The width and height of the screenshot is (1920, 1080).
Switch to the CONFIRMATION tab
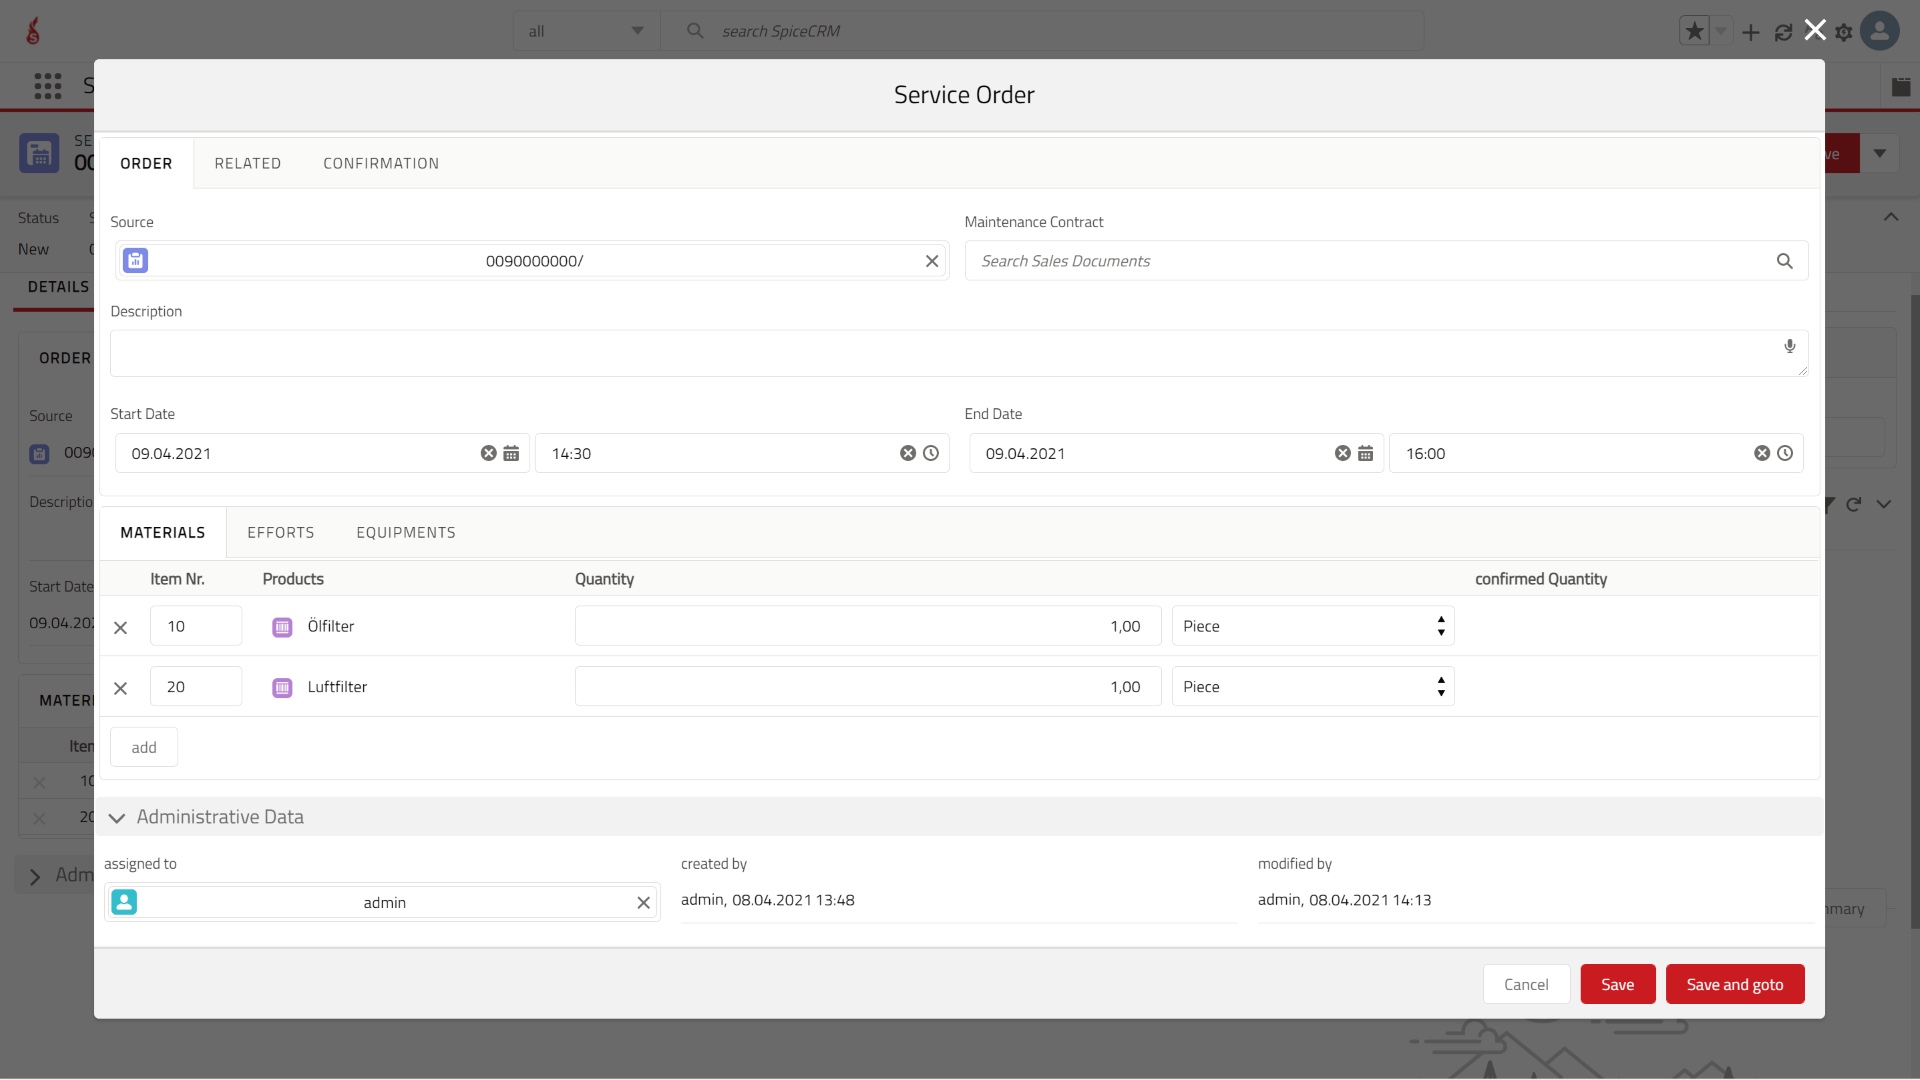[x=381, y=164]
